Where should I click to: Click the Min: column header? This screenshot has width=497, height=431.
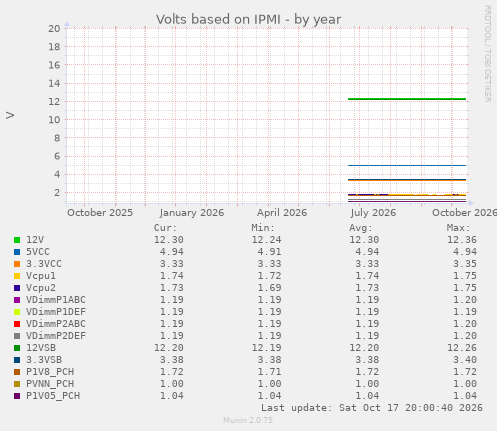[263, 228]
